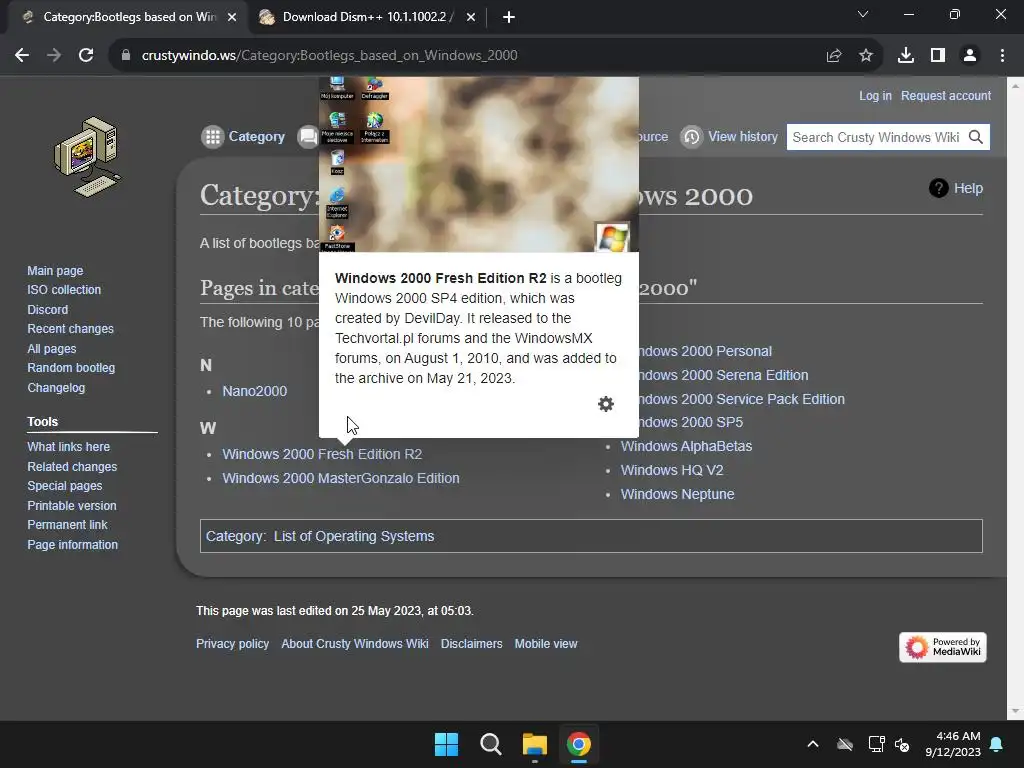Click the Help question mark icon
Viewport: 1024px width, 768px height.
point(938,188)
